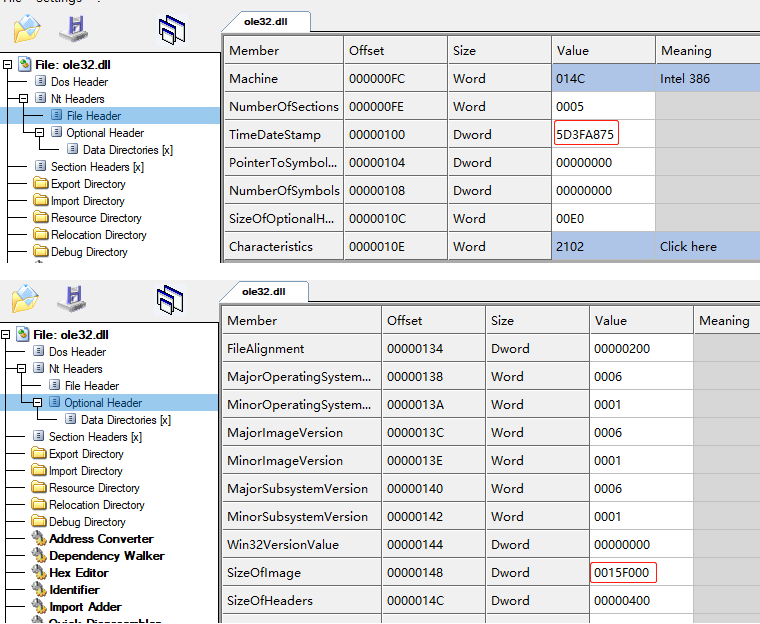Open Resource Directory folder in upper tree
Screen dimensions: 760x624
tap(96, 218)
